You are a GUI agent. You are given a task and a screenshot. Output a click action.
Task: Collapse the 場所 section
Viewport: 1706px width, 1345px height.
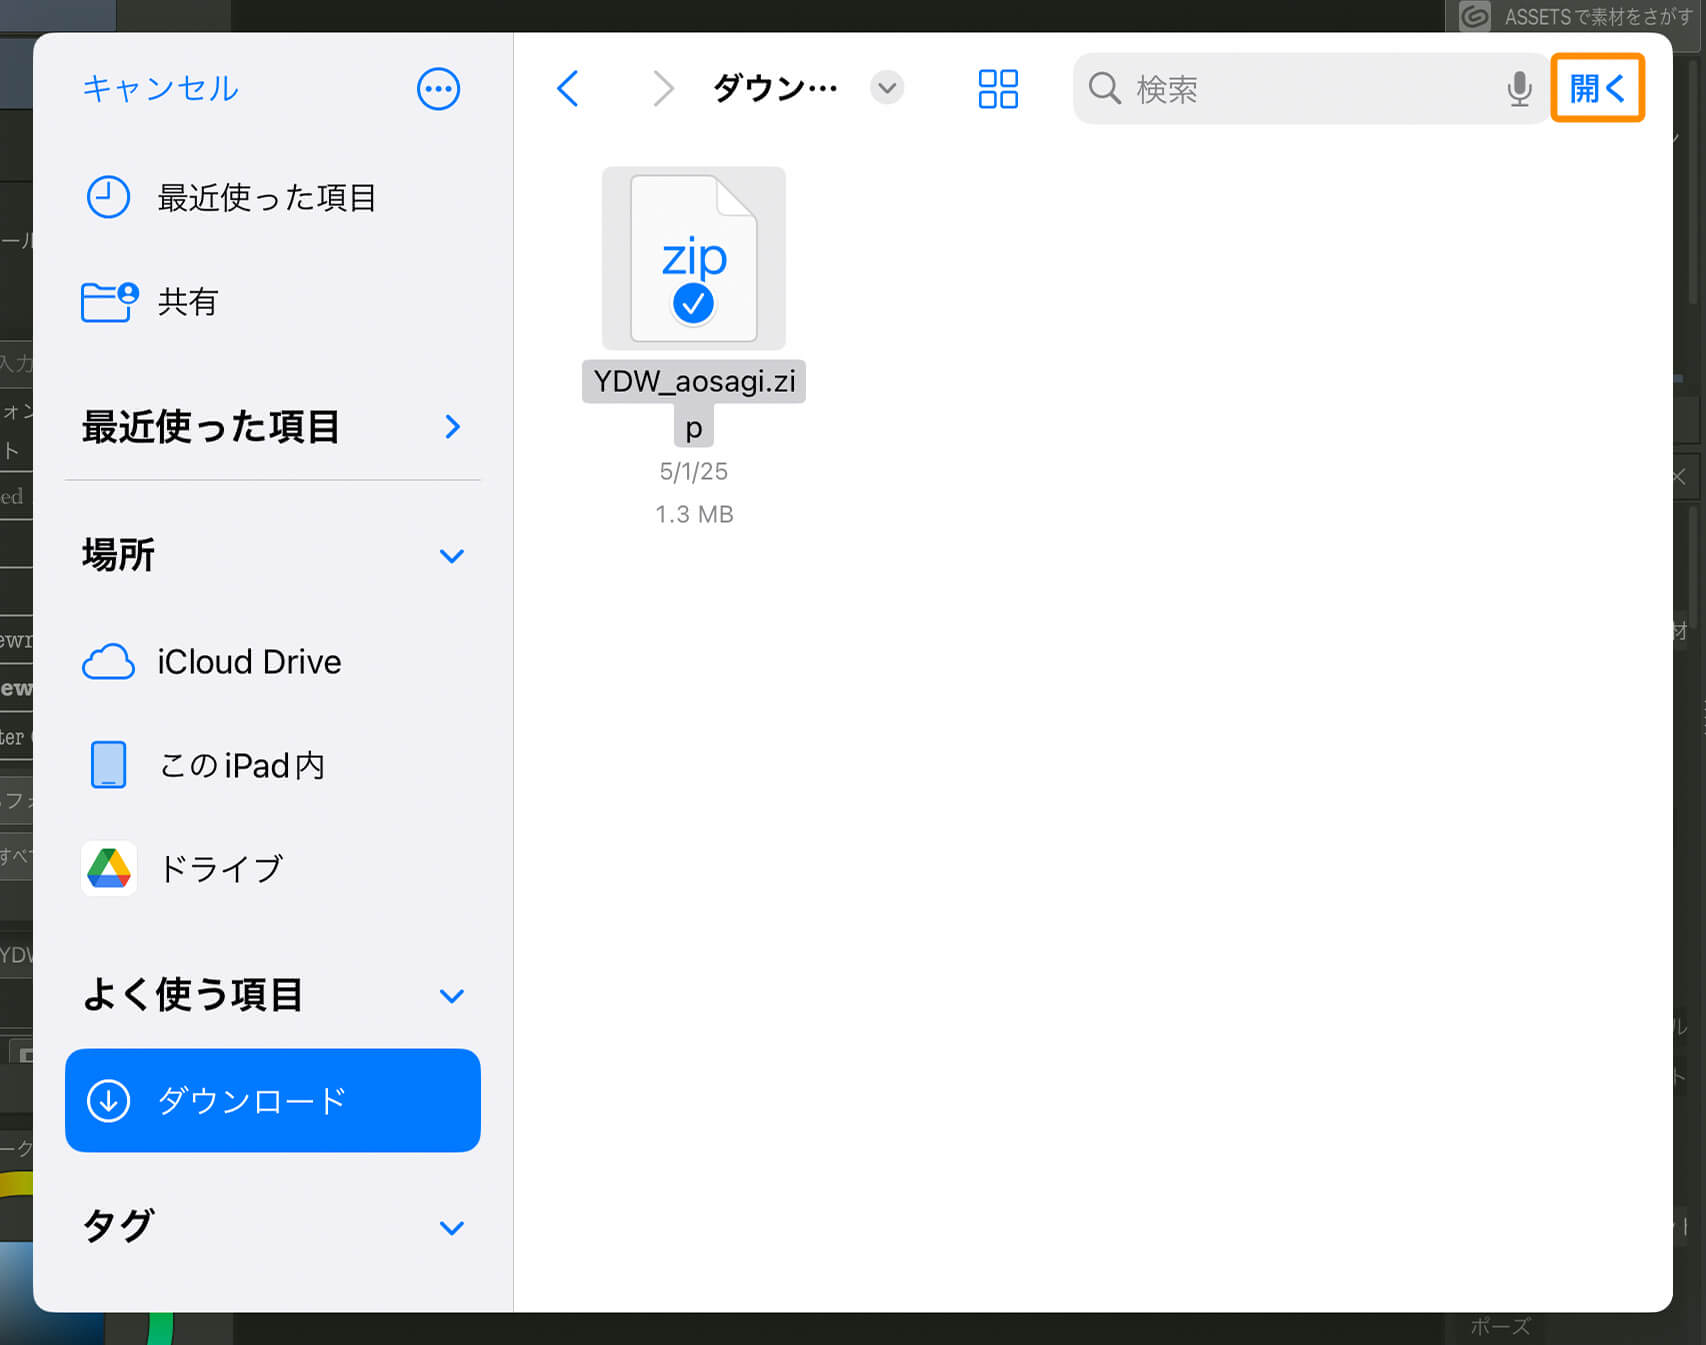pyautogui.click(x=452, y=556)
